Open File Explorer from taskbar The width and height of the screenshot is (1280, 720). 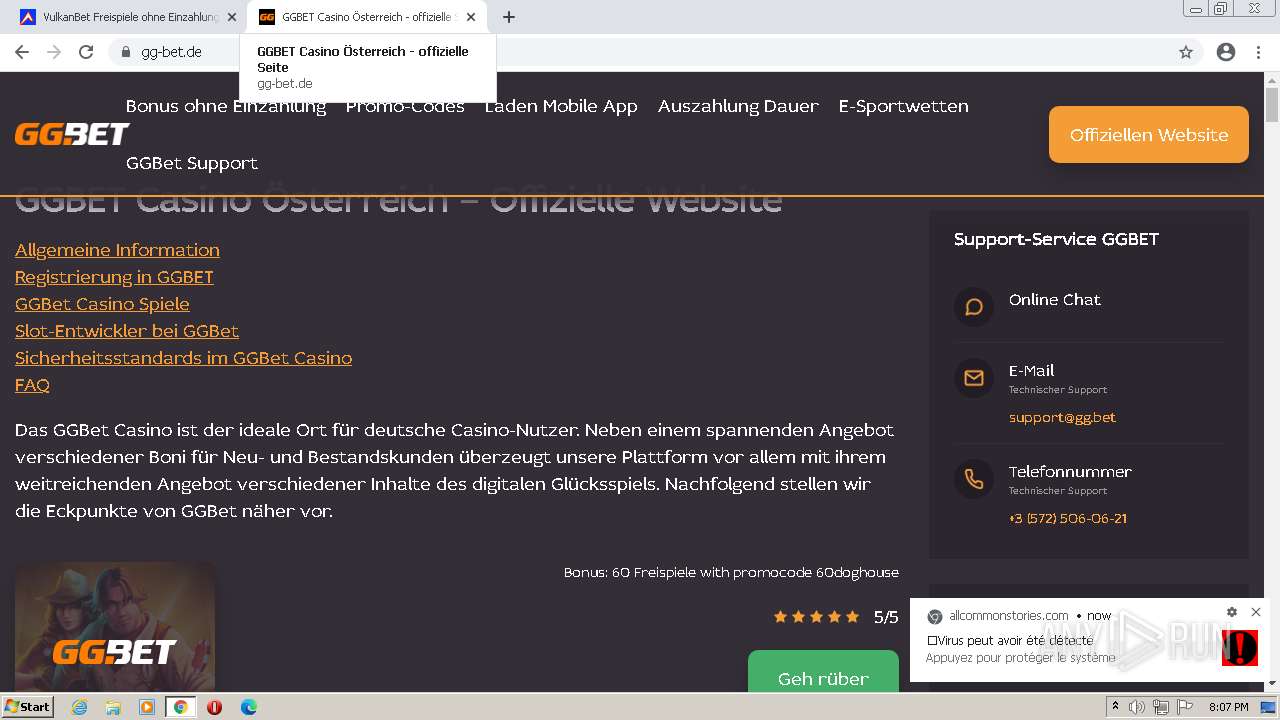[x=113, y=707]
